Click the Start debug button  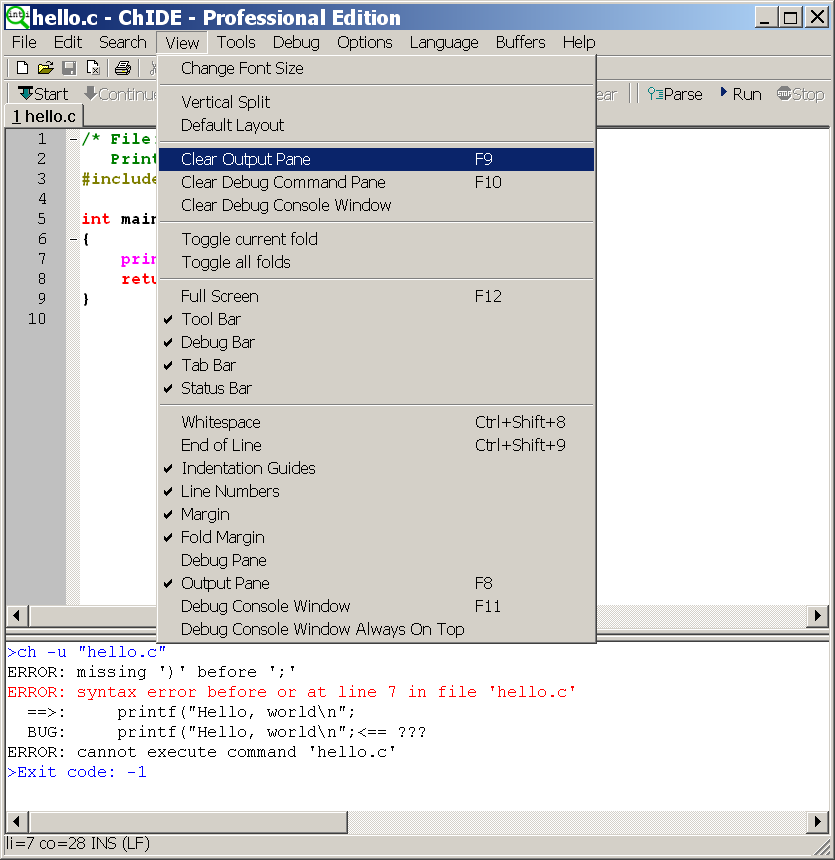click(x=43, y=94)
